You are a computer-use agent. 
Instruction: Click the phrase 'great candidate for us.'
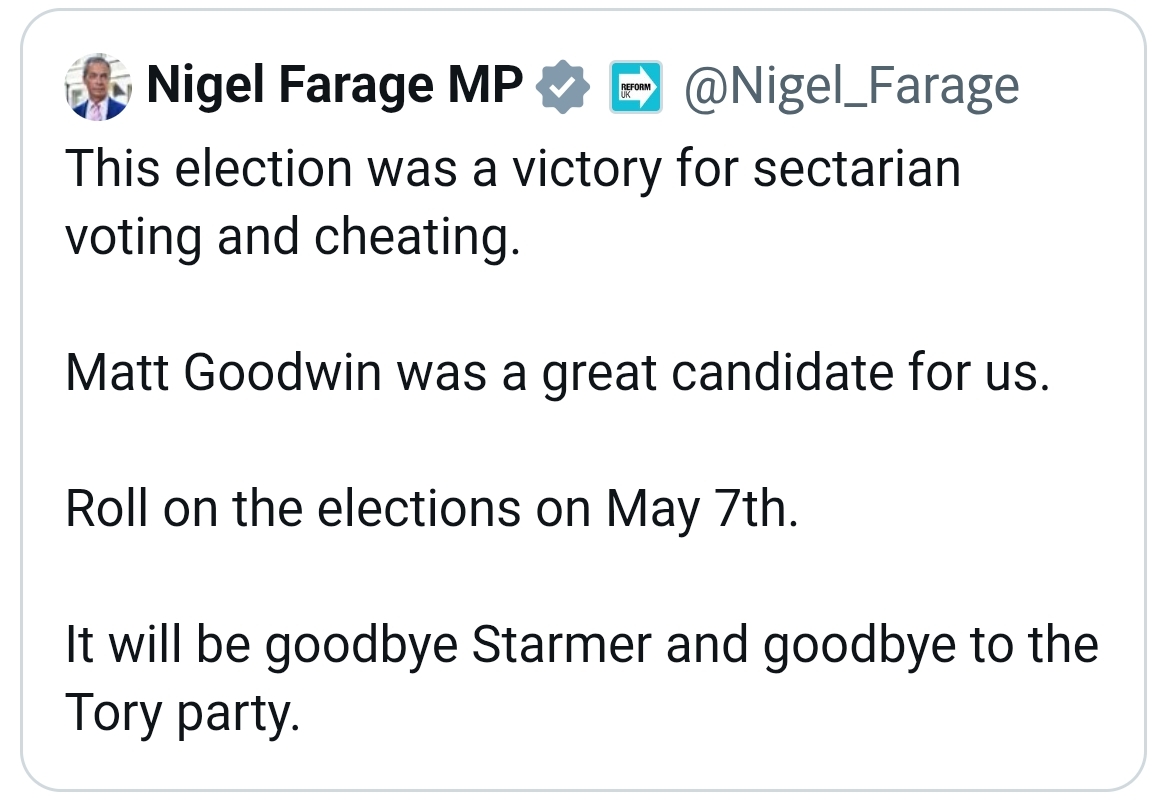[796, 372]
